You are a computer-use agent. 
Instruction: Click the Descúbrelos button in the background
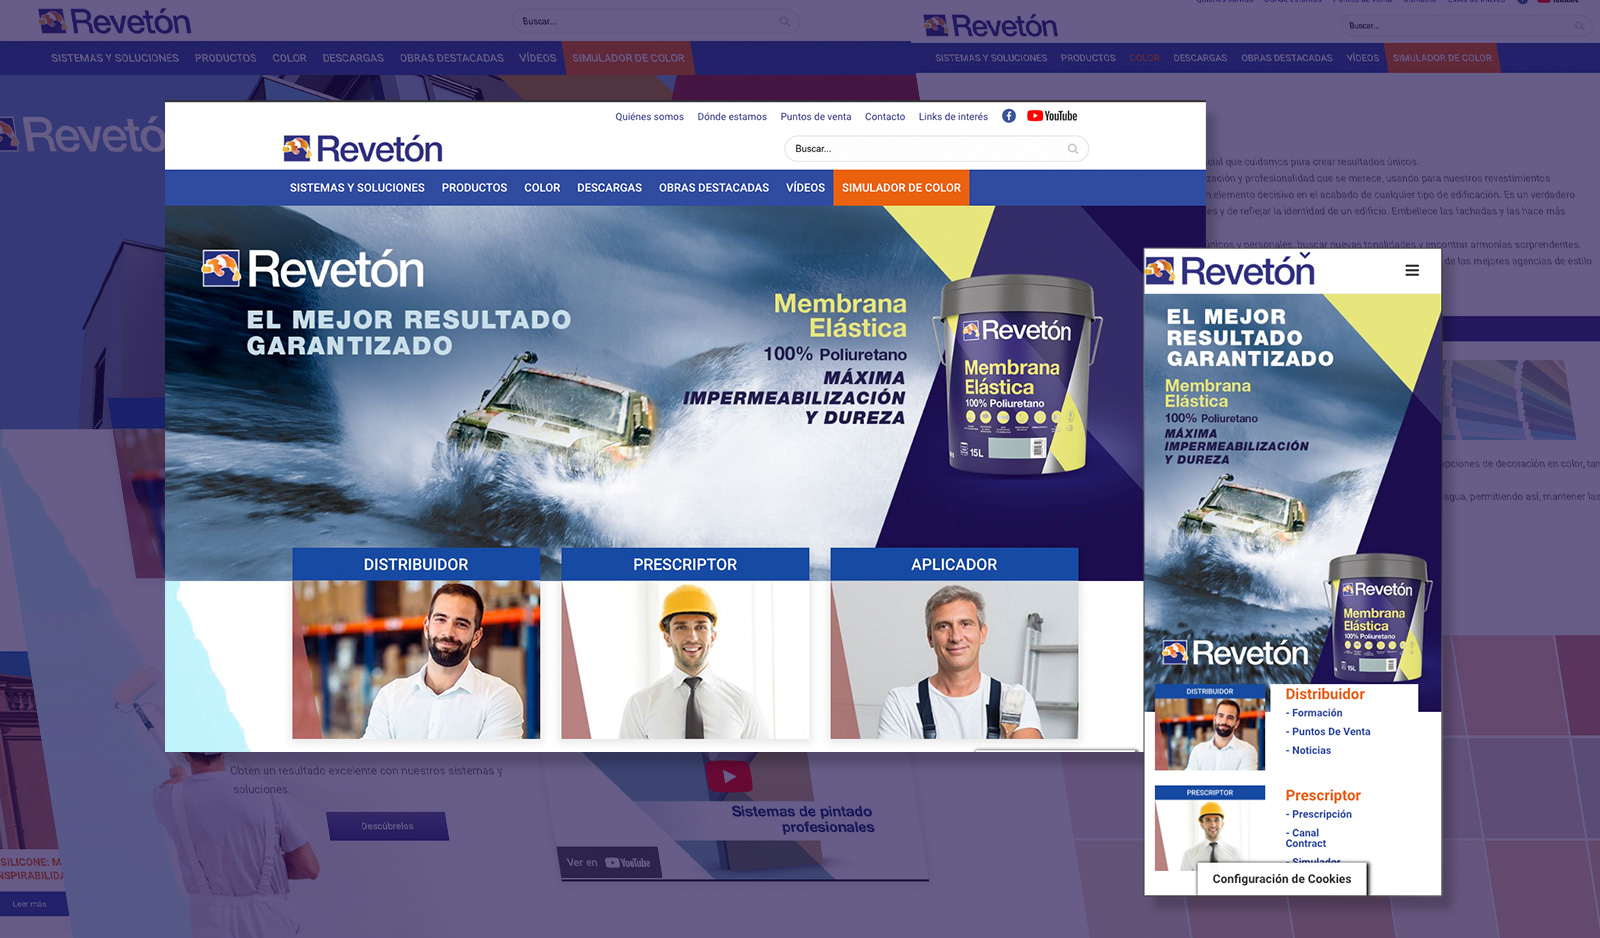[387, 826]
